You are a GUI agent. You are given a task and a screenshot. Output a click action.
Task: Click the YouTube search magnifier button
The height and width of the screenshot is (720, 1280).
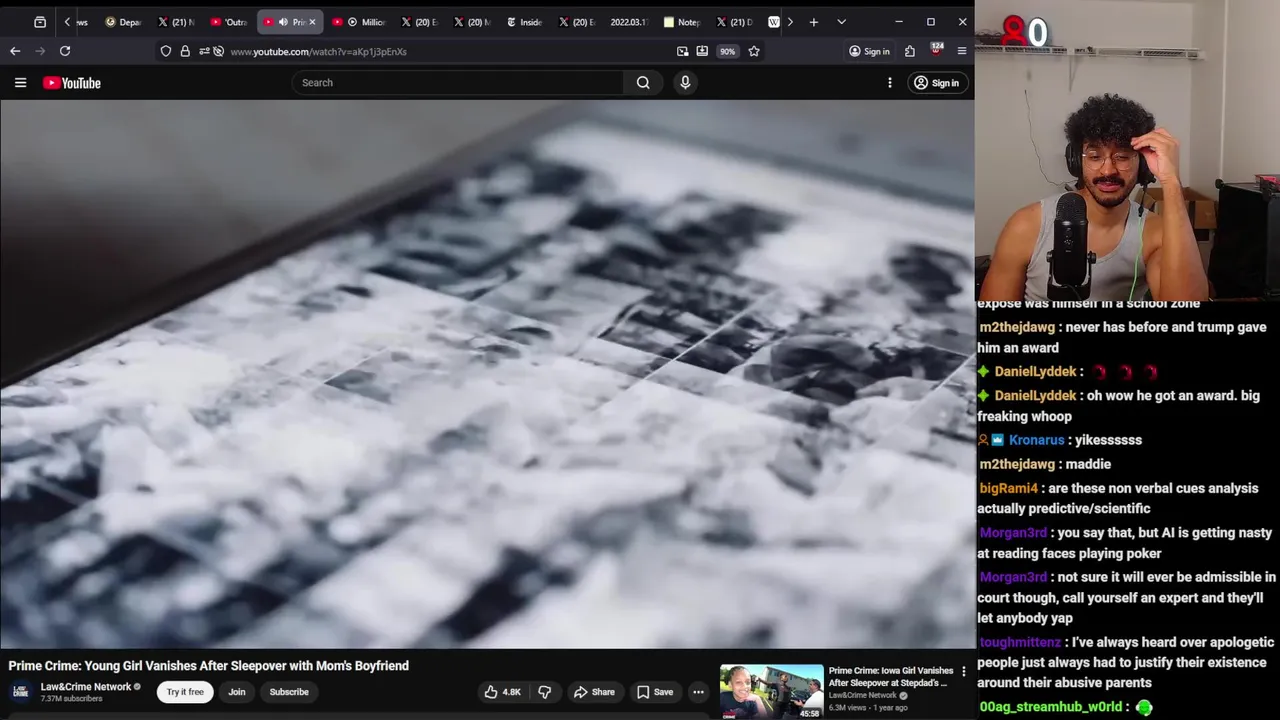(x=643, y=83)
